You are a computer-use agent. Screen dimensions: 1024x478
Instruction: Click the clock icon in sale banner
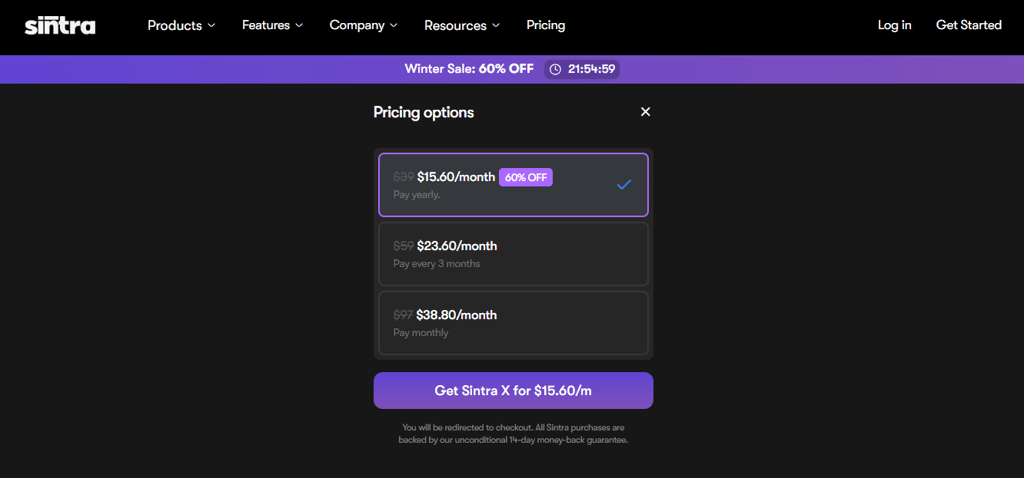[x=555, y=69]
